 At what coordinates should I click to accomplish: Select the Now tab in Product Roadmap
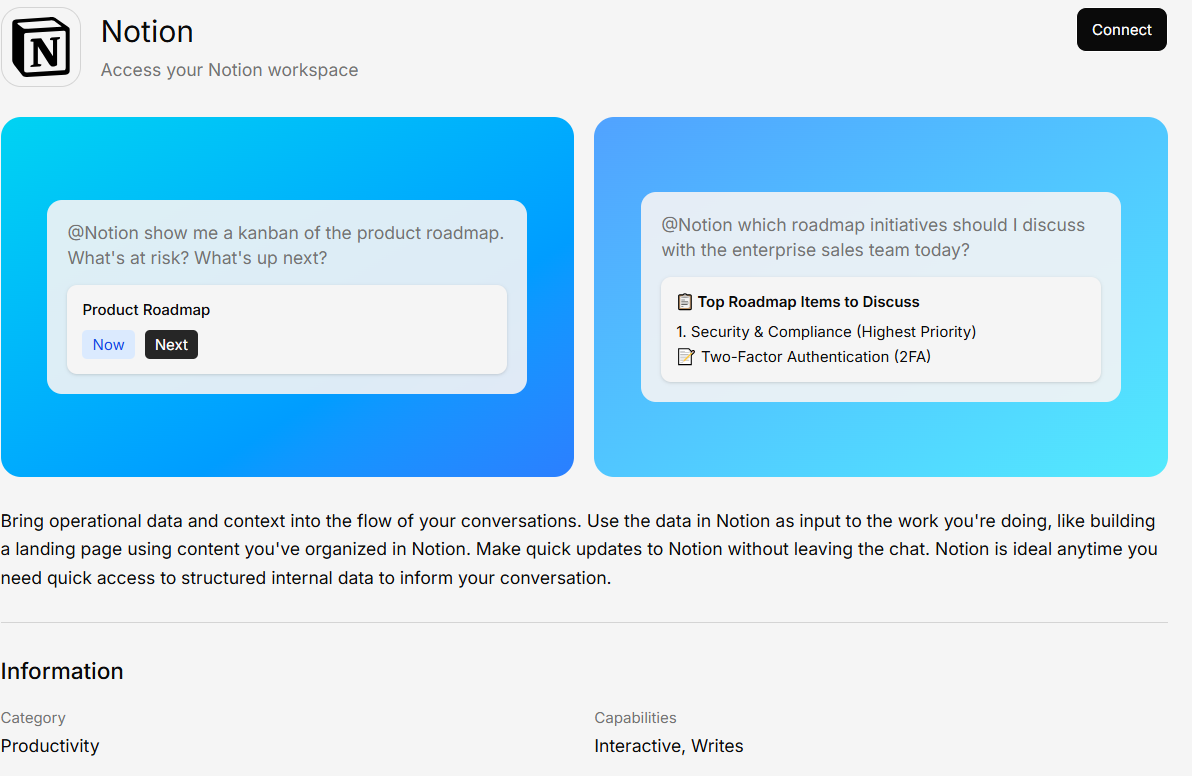click(x=108, y=345)
